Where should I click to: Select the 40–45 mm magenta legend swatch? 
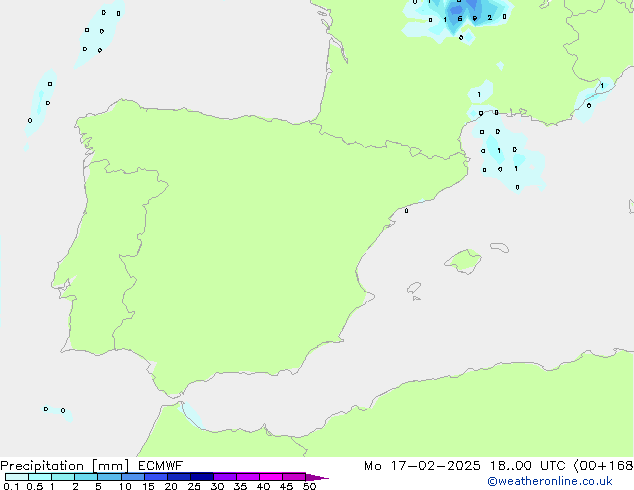click(271, 477)
